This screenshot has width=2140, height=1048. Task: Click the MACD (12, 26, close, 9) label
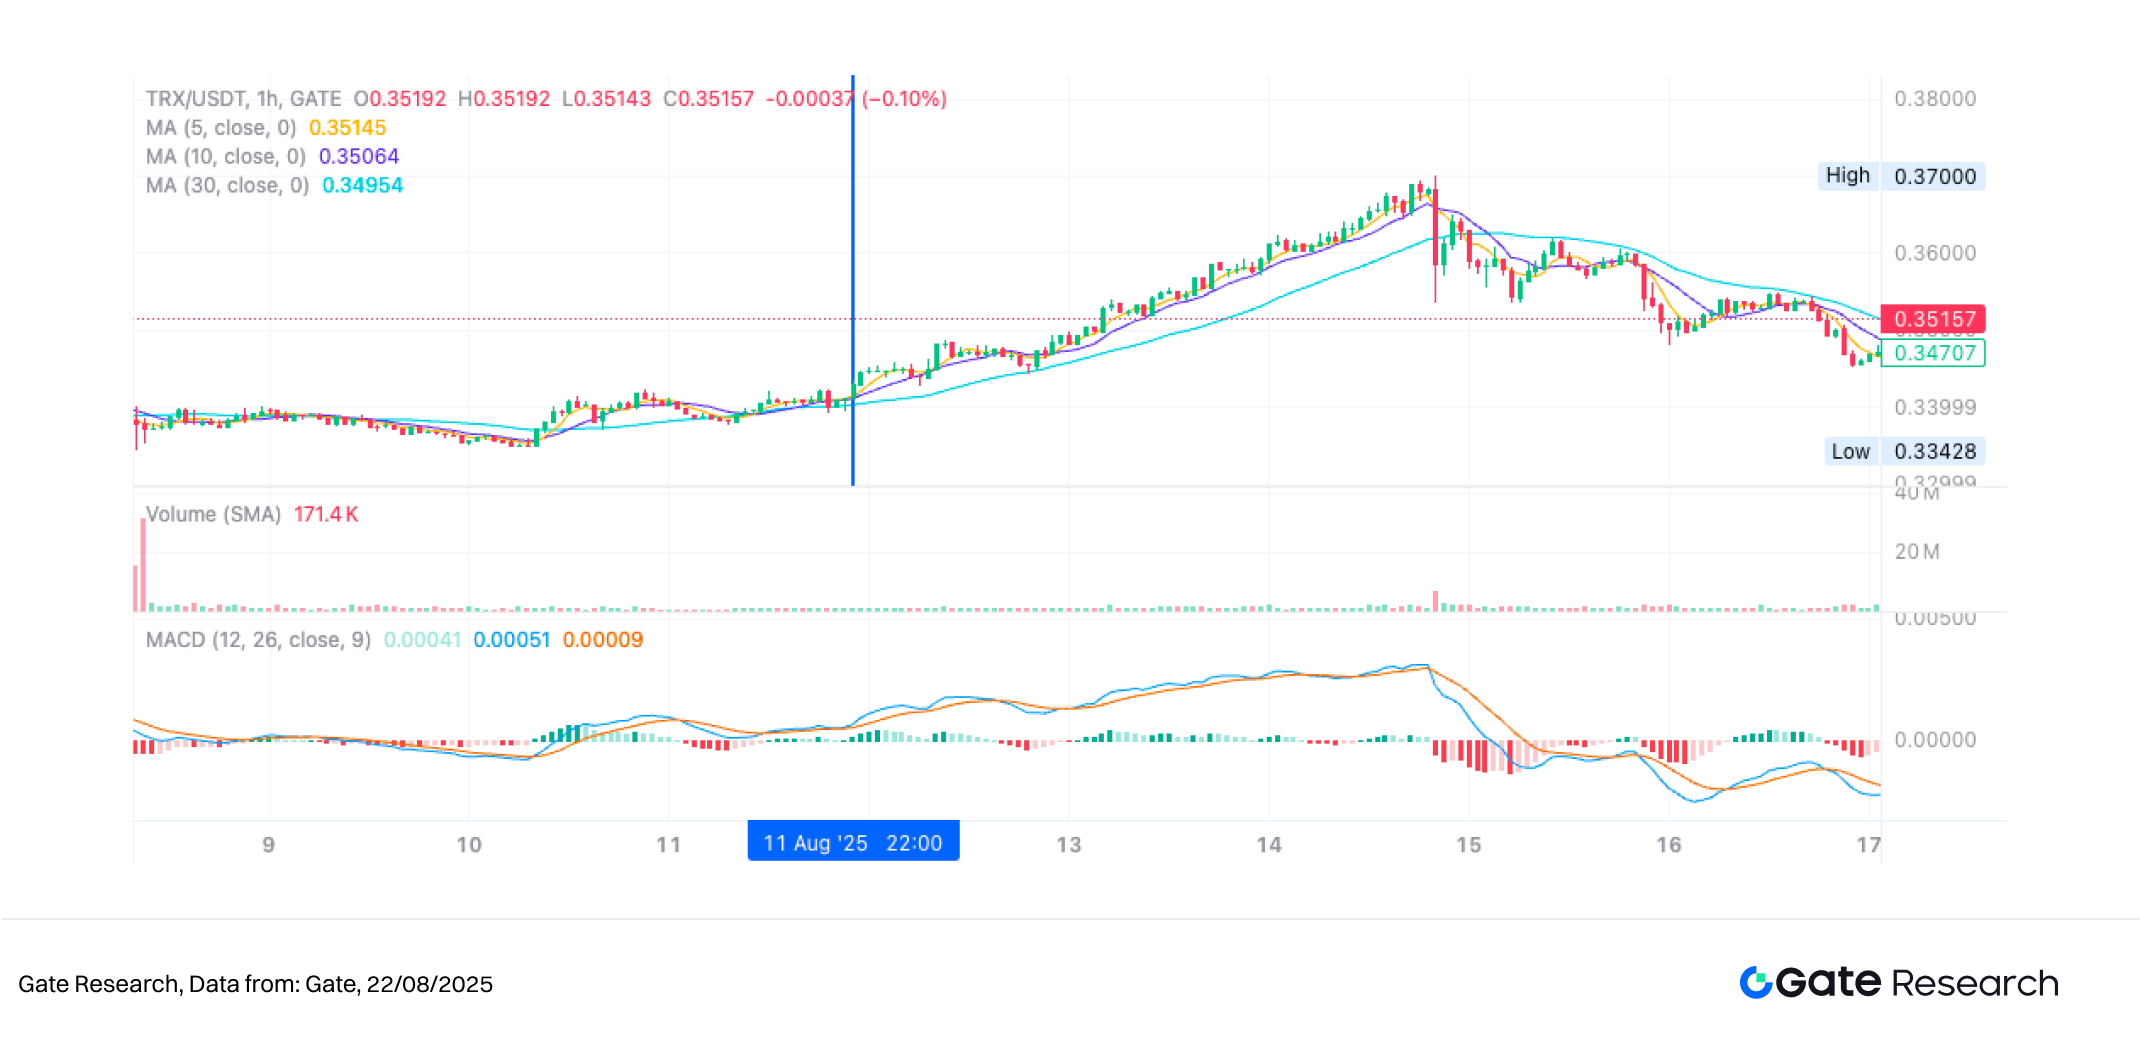tap(258, 640)
